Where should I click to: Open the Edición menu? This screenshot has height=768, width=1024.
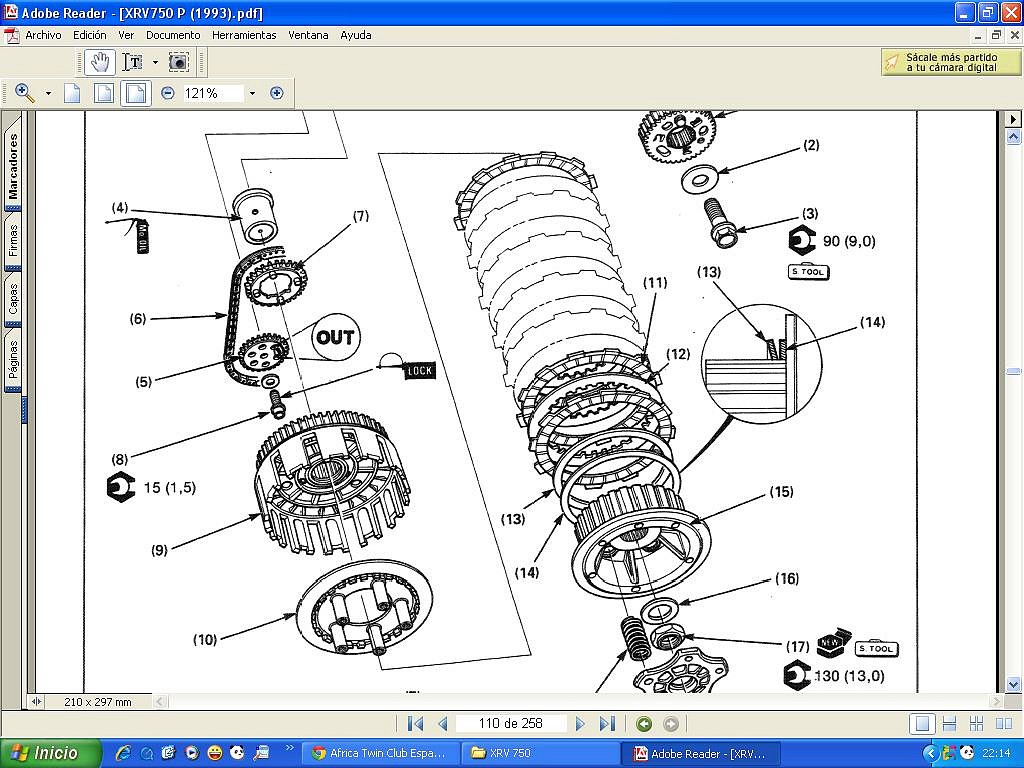[x=89, y=35]
